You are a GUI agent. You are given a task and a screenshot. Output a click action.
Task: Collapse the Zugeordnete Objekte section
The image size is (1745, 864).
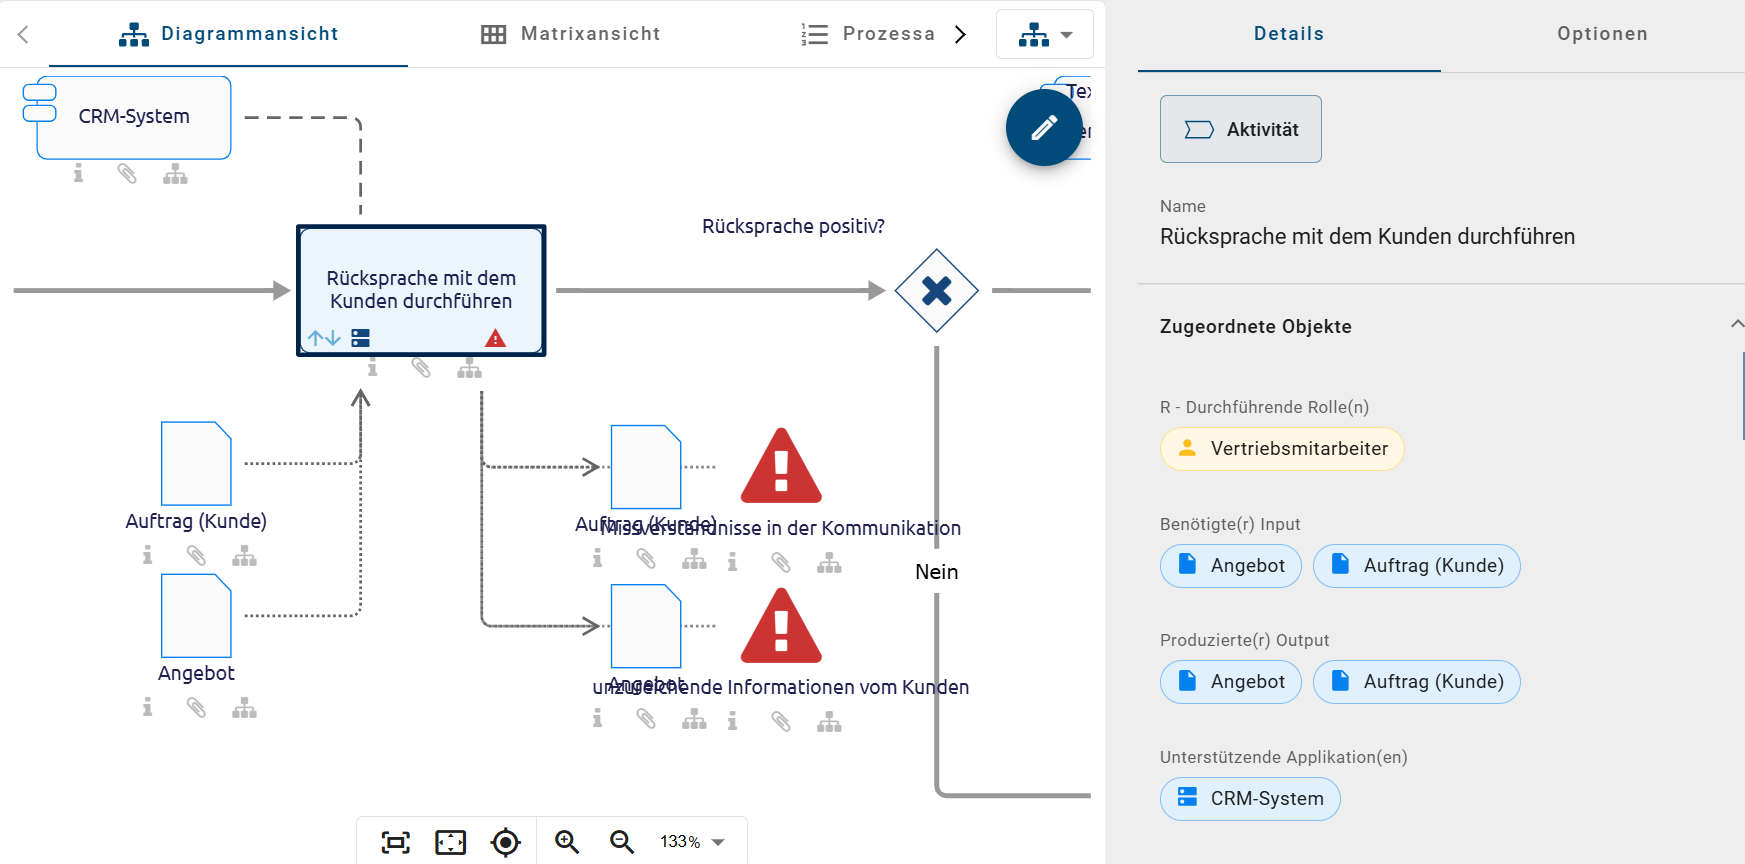(1737, 325)
